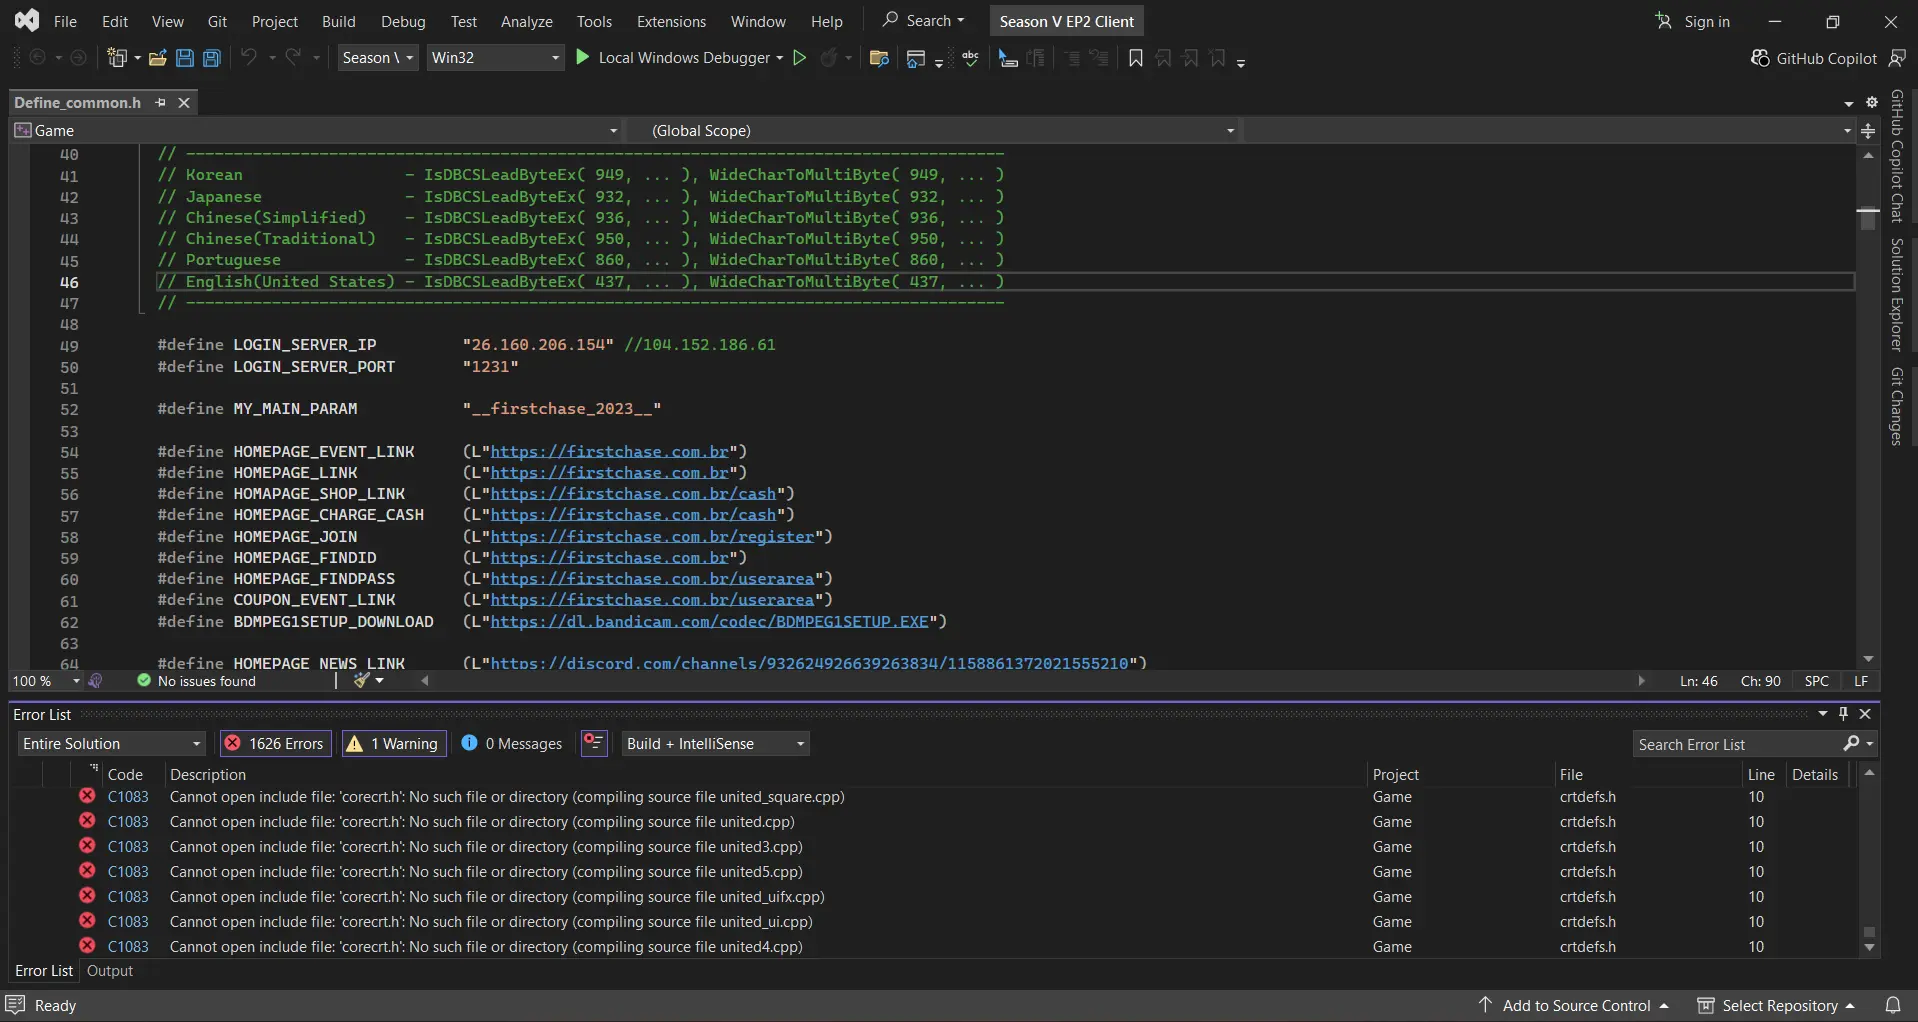Click the Find in Files folder icon
1918x1022 pixels.
click(879, 58)
